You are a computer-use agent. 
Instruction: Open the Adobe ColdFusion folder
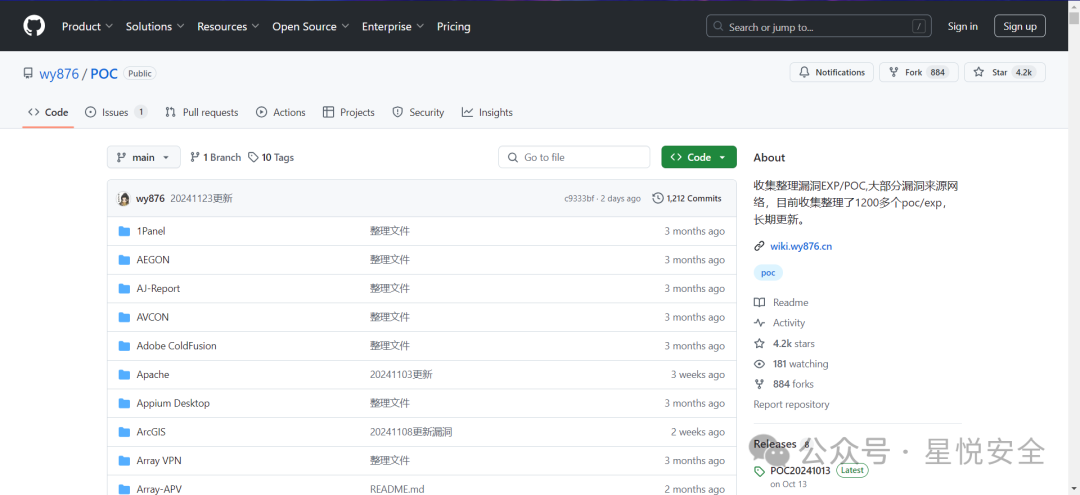(x=176, y=346)
